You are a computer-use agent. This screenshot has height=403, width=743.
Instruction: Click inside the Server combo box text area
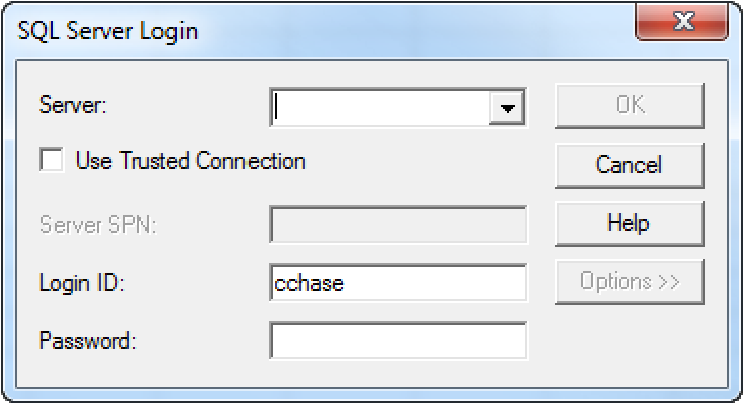coord(380,107)
